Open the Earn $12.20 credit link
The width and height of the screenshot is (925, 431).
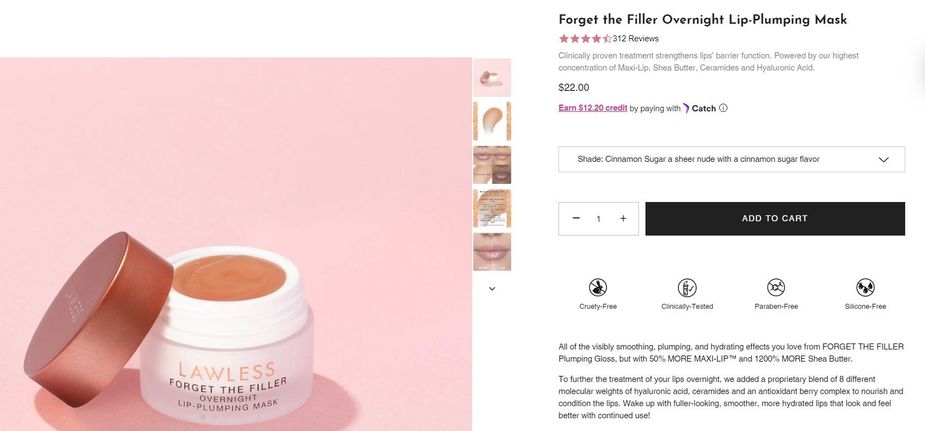[592, 108]
